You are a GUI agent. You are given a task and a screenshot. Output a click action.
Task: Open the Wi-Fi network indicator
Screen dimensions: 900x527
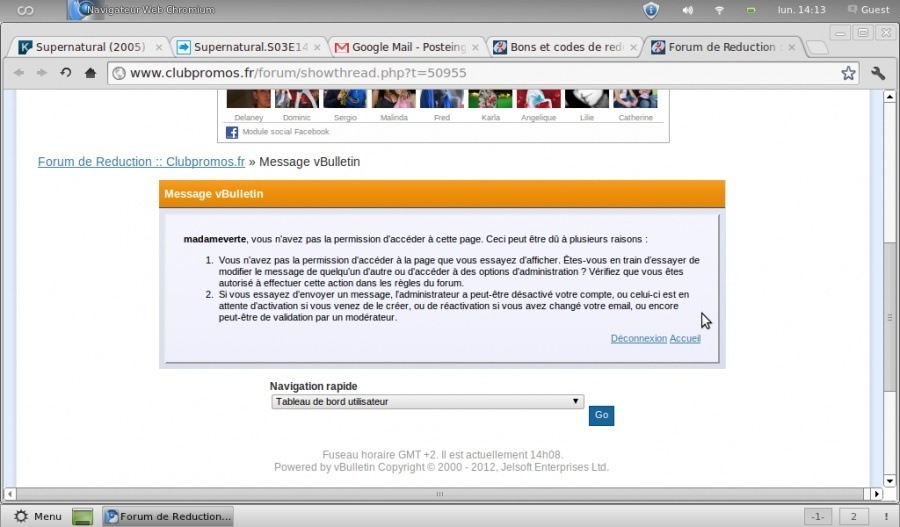click(x=719, y=10)
